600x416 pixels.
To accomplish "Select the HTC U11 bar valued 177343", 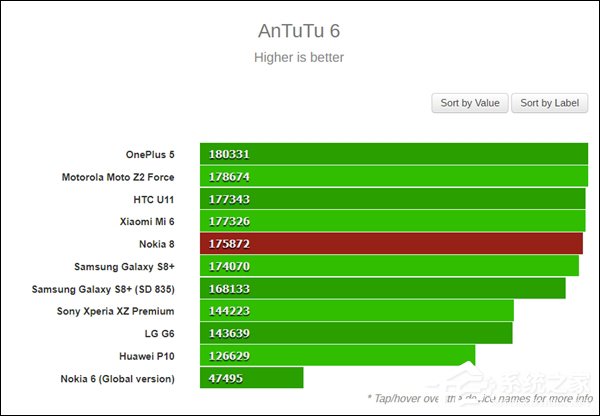I will 393,199.
